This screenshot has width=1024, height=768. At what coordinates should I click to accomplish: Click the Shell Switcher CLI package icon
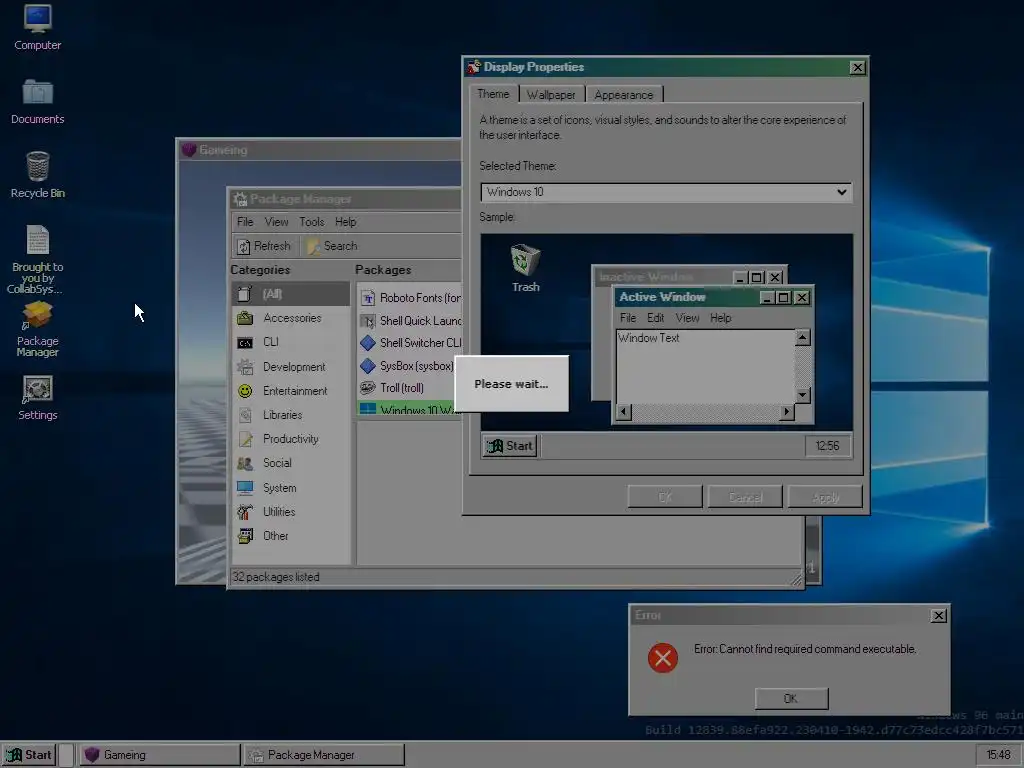[368, 343]
